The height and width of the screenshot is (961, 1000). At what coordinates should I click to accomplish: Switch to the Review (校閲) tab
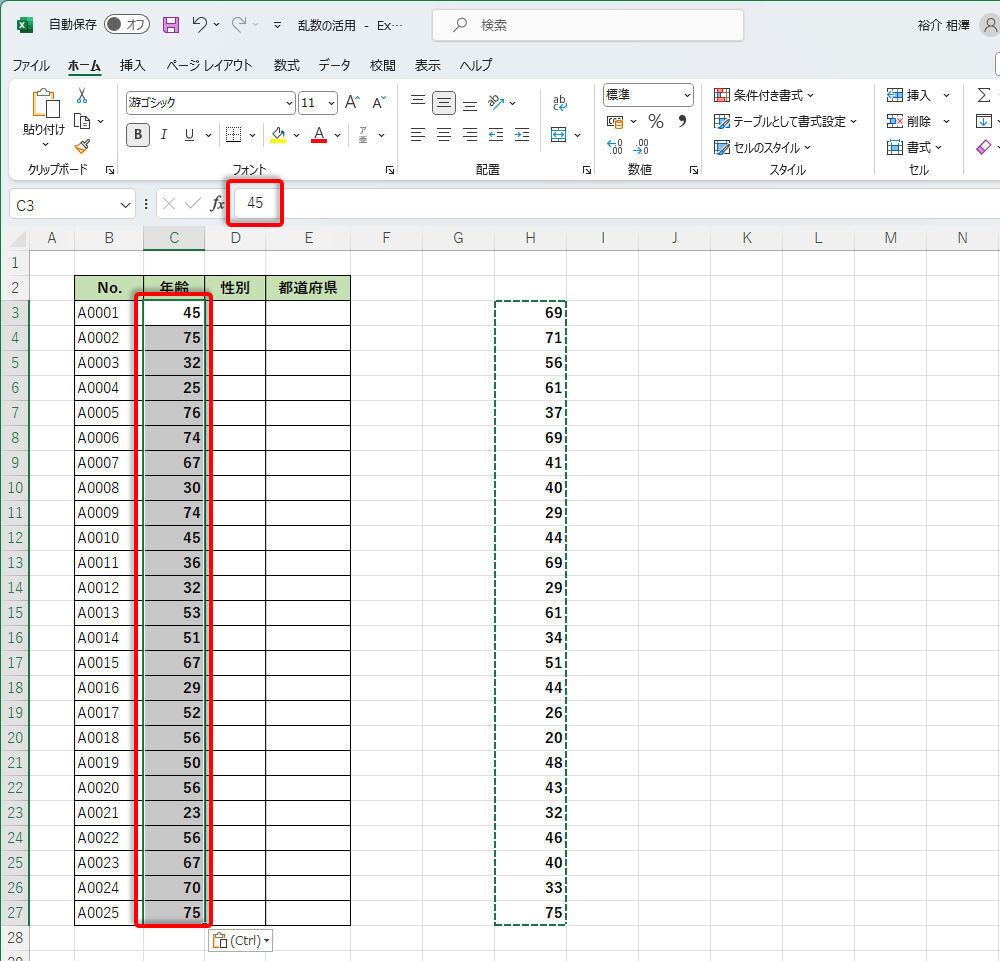383,65
